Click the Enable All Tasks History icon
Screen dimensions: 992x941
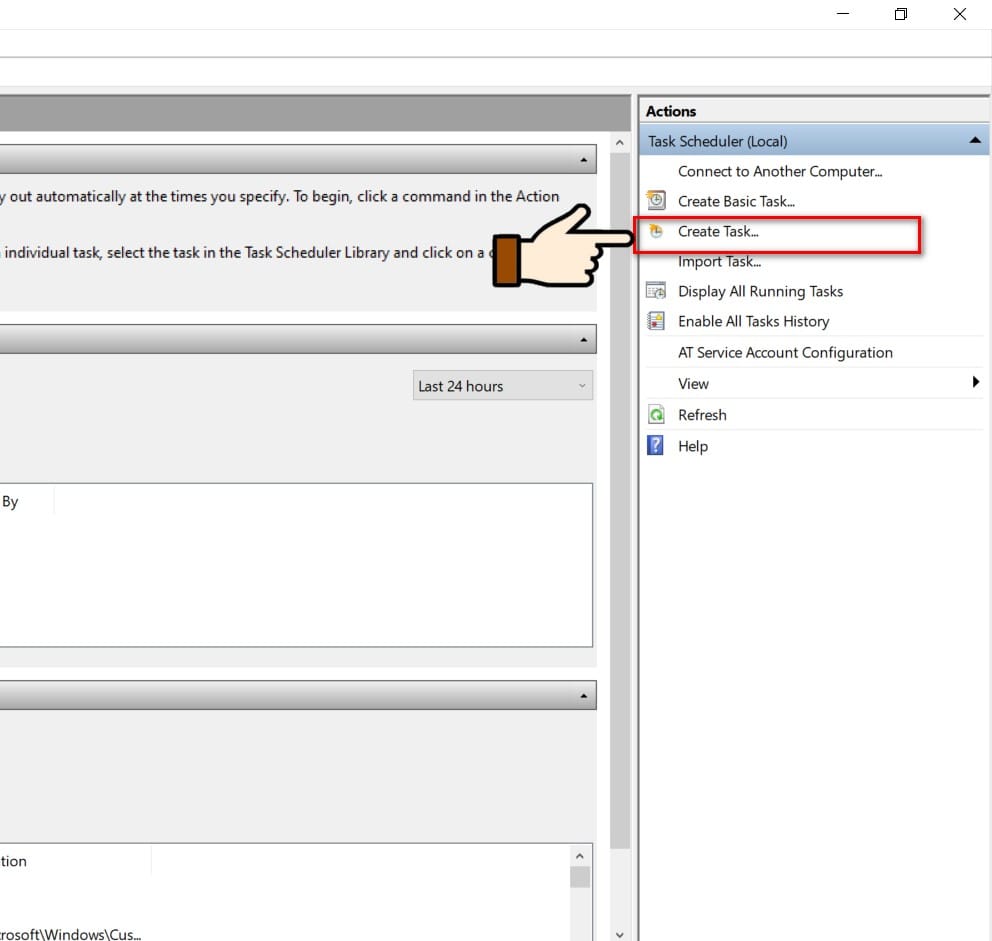click(x=656, y=321)
